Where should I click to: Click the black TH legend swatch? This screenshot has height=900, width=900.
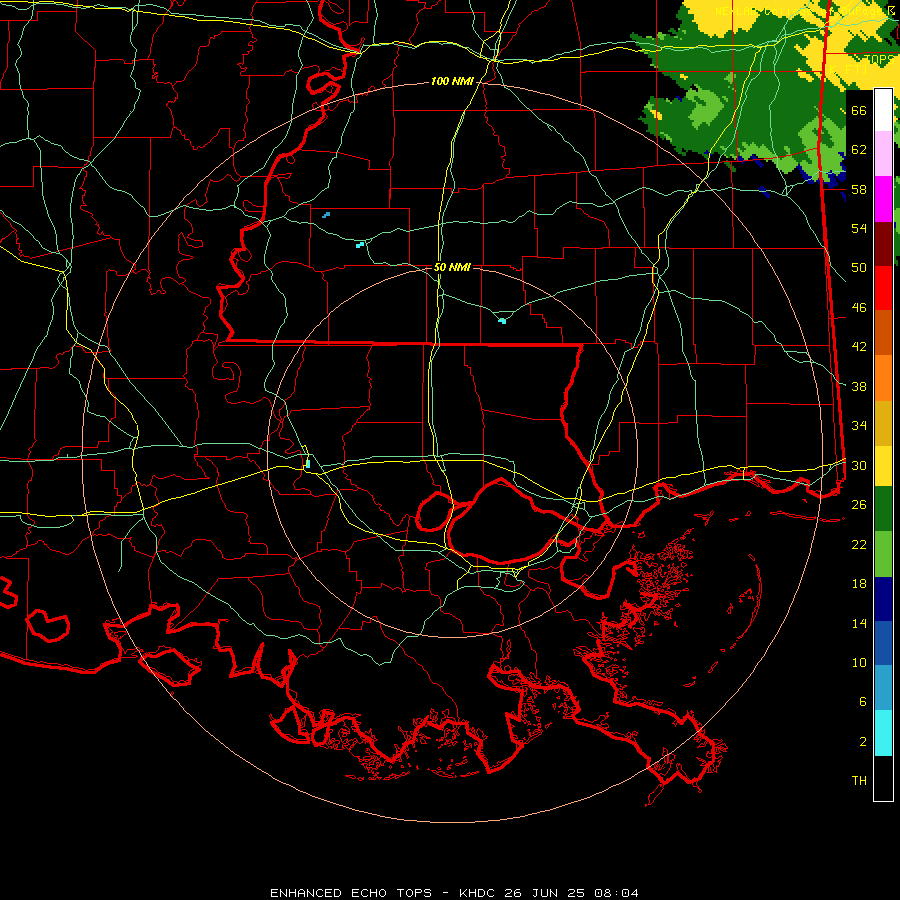(x=883, y=778)
